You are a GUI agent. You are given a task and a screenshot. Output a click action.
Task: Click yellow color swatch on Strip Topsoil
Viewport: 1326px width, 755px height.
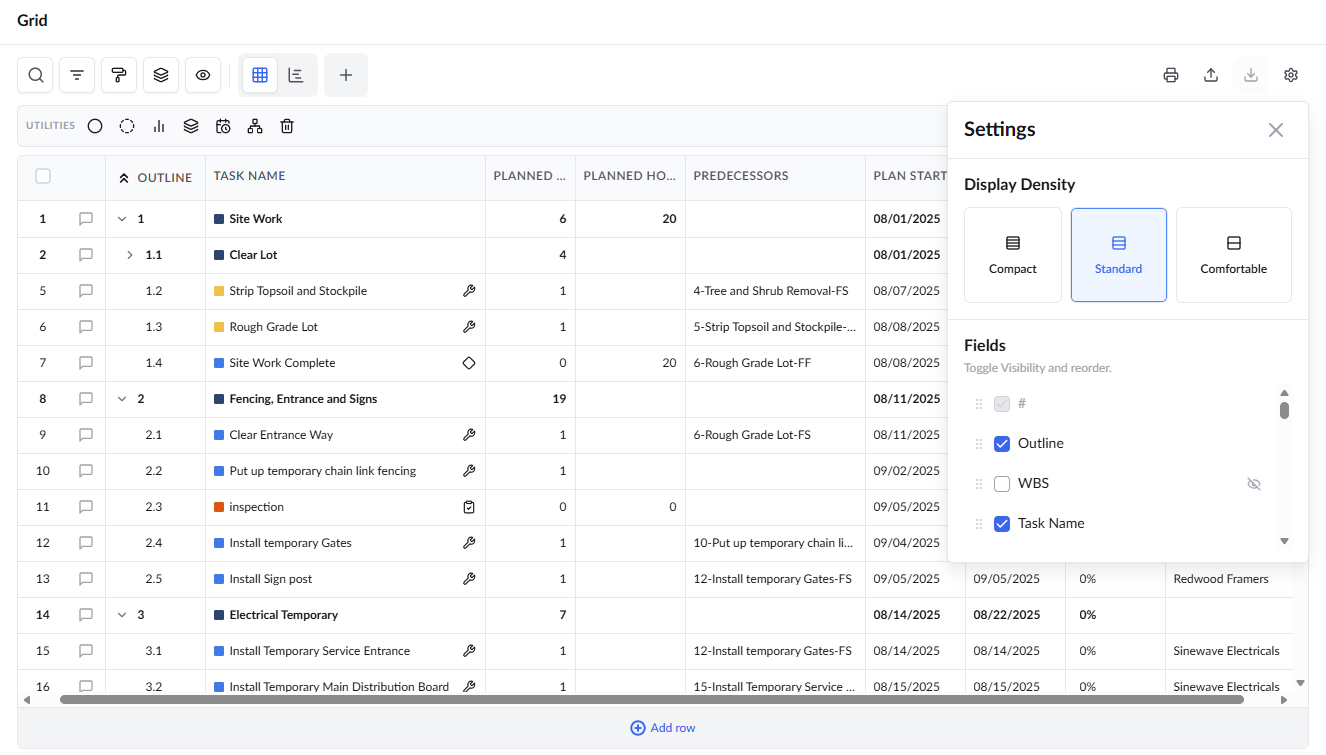pyautogui.click(x=219, y=291)
